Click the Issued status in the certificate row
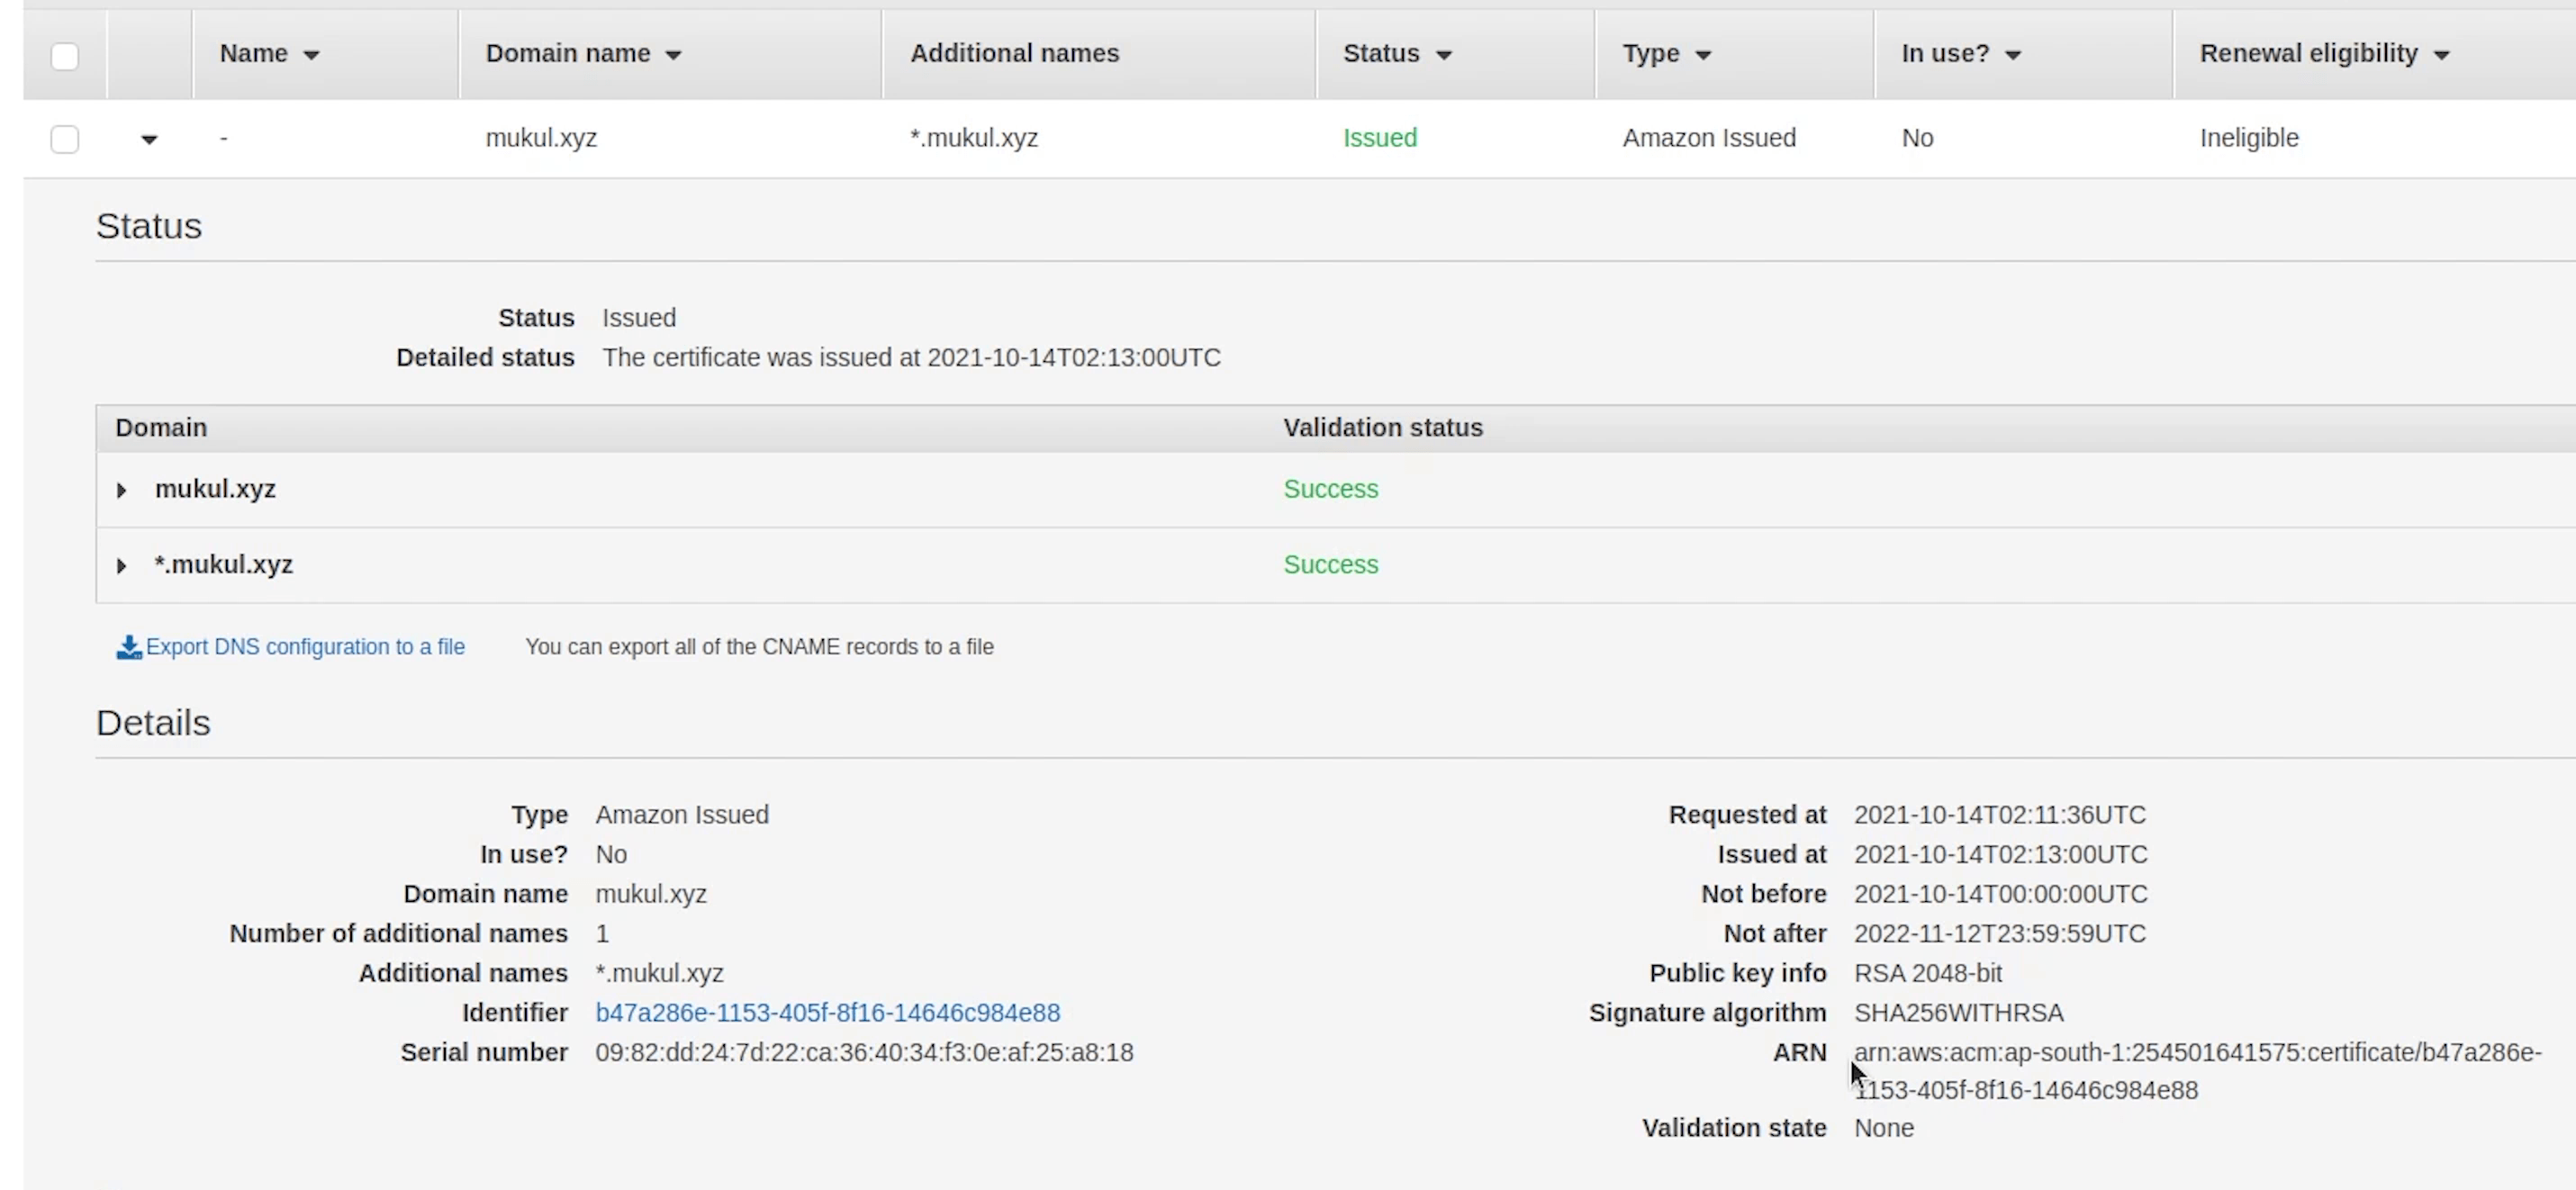The height and width of the screenshot is (1190, 2576). [1379, 138]
